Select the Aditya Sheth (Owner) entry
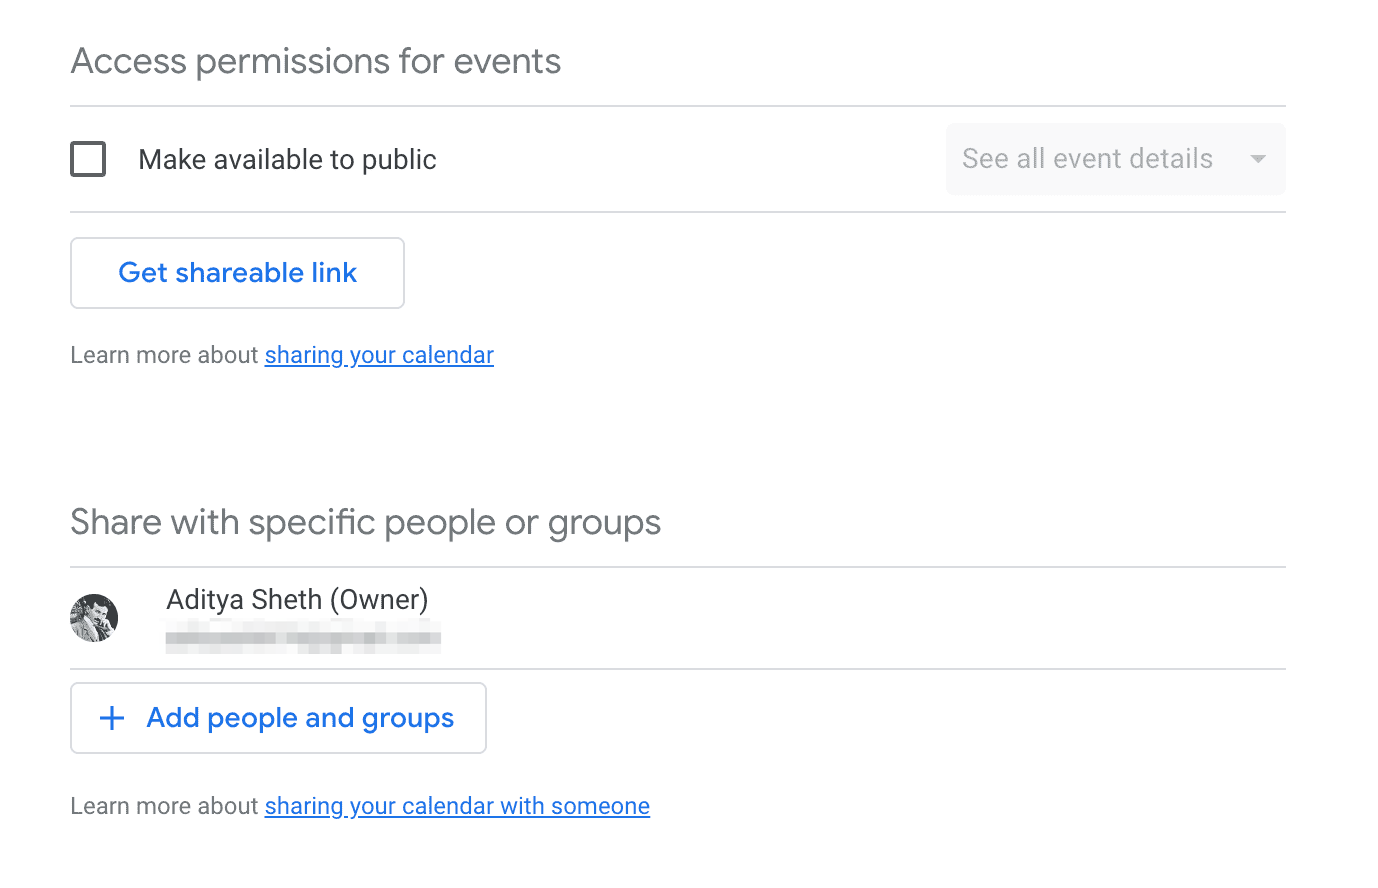Screen dimensions: 1378x888 [297, 599]
